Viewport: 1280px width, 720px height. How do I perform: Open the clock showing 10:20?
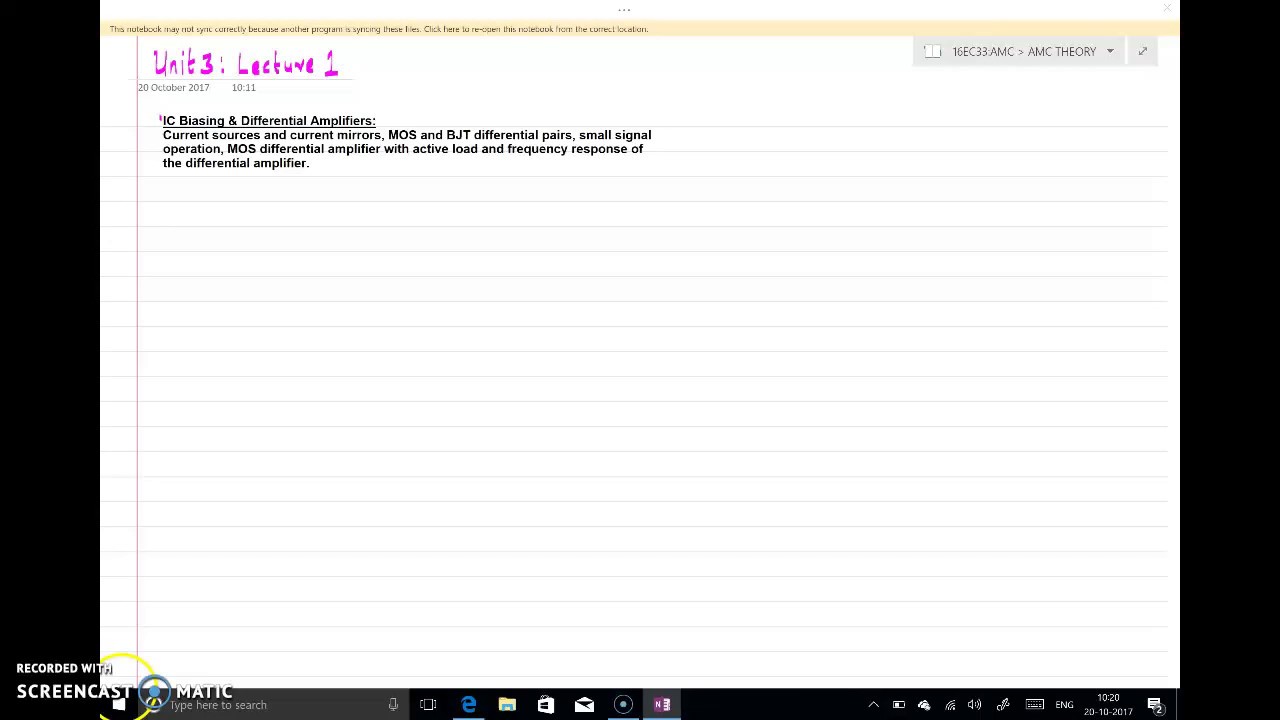(1108, 705)
